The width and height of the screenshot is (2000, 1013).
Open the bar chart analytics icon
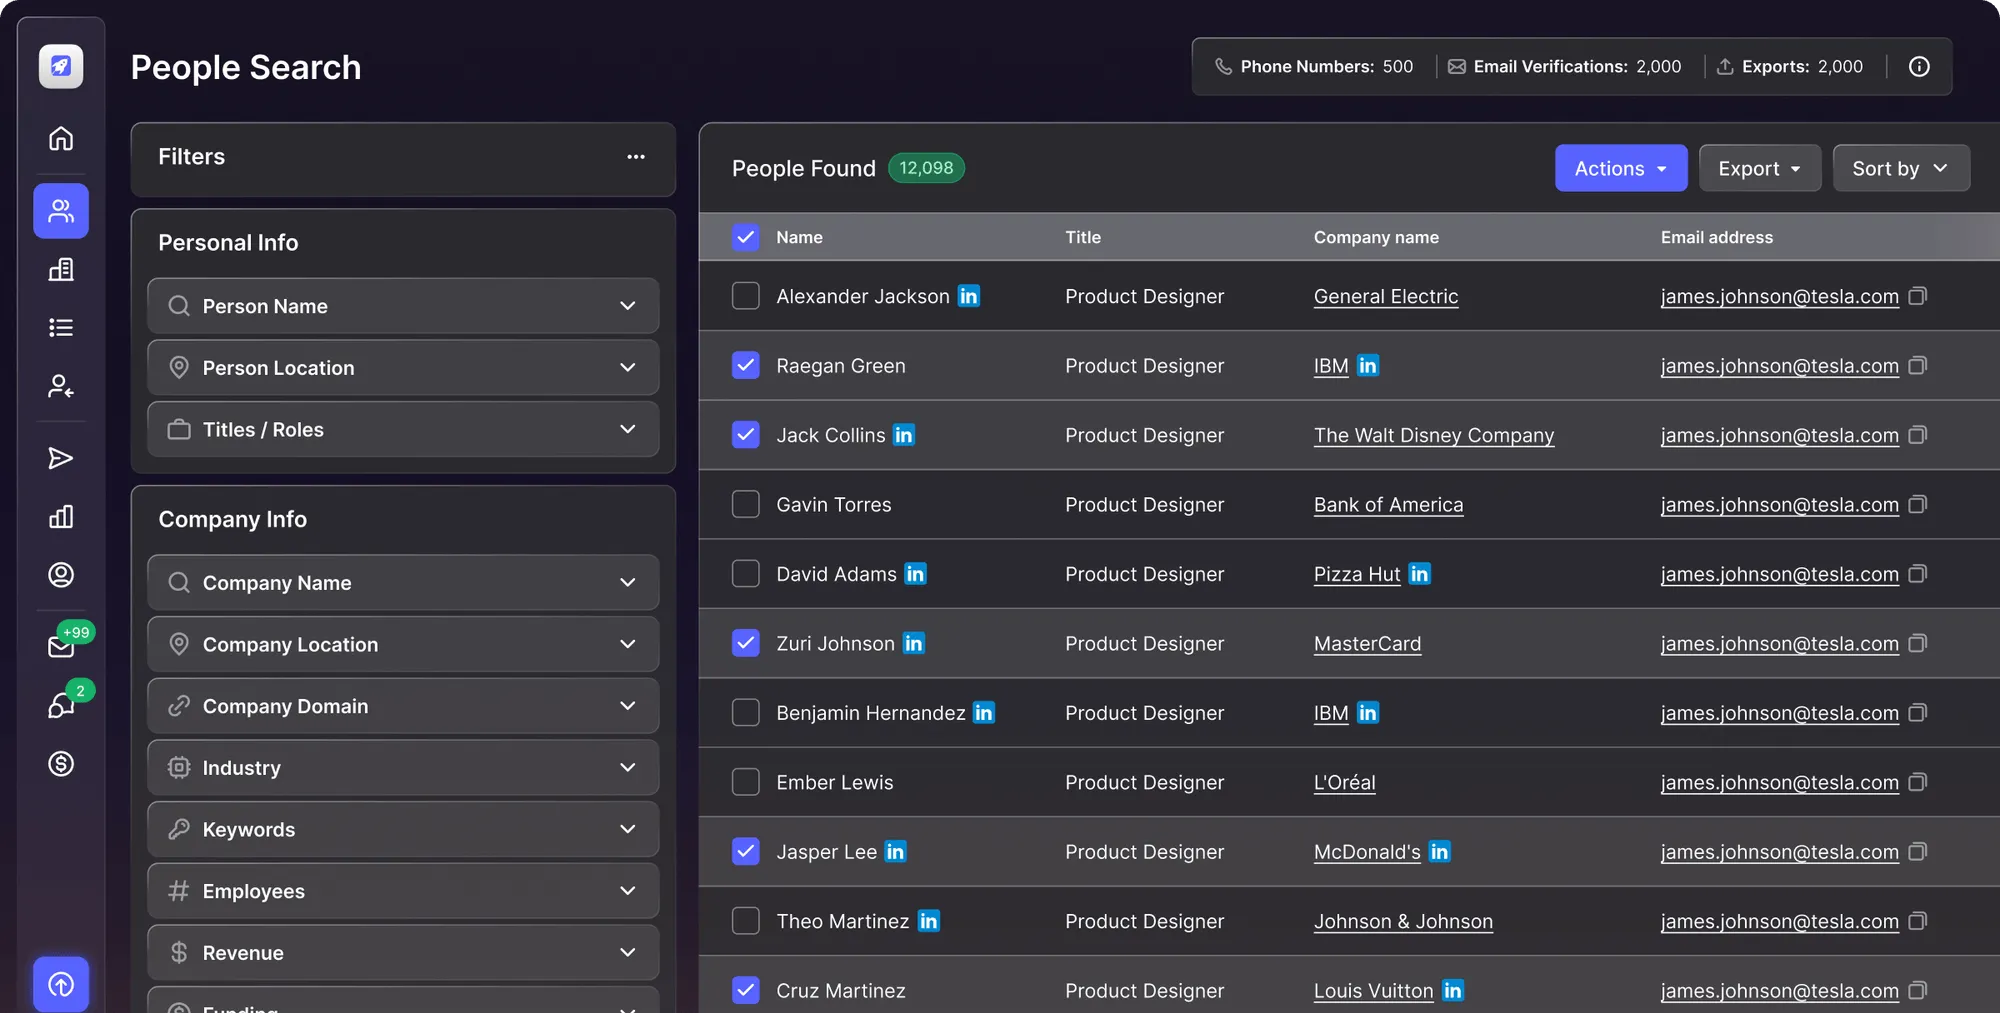pyautogui.click(x=61, y=516)
